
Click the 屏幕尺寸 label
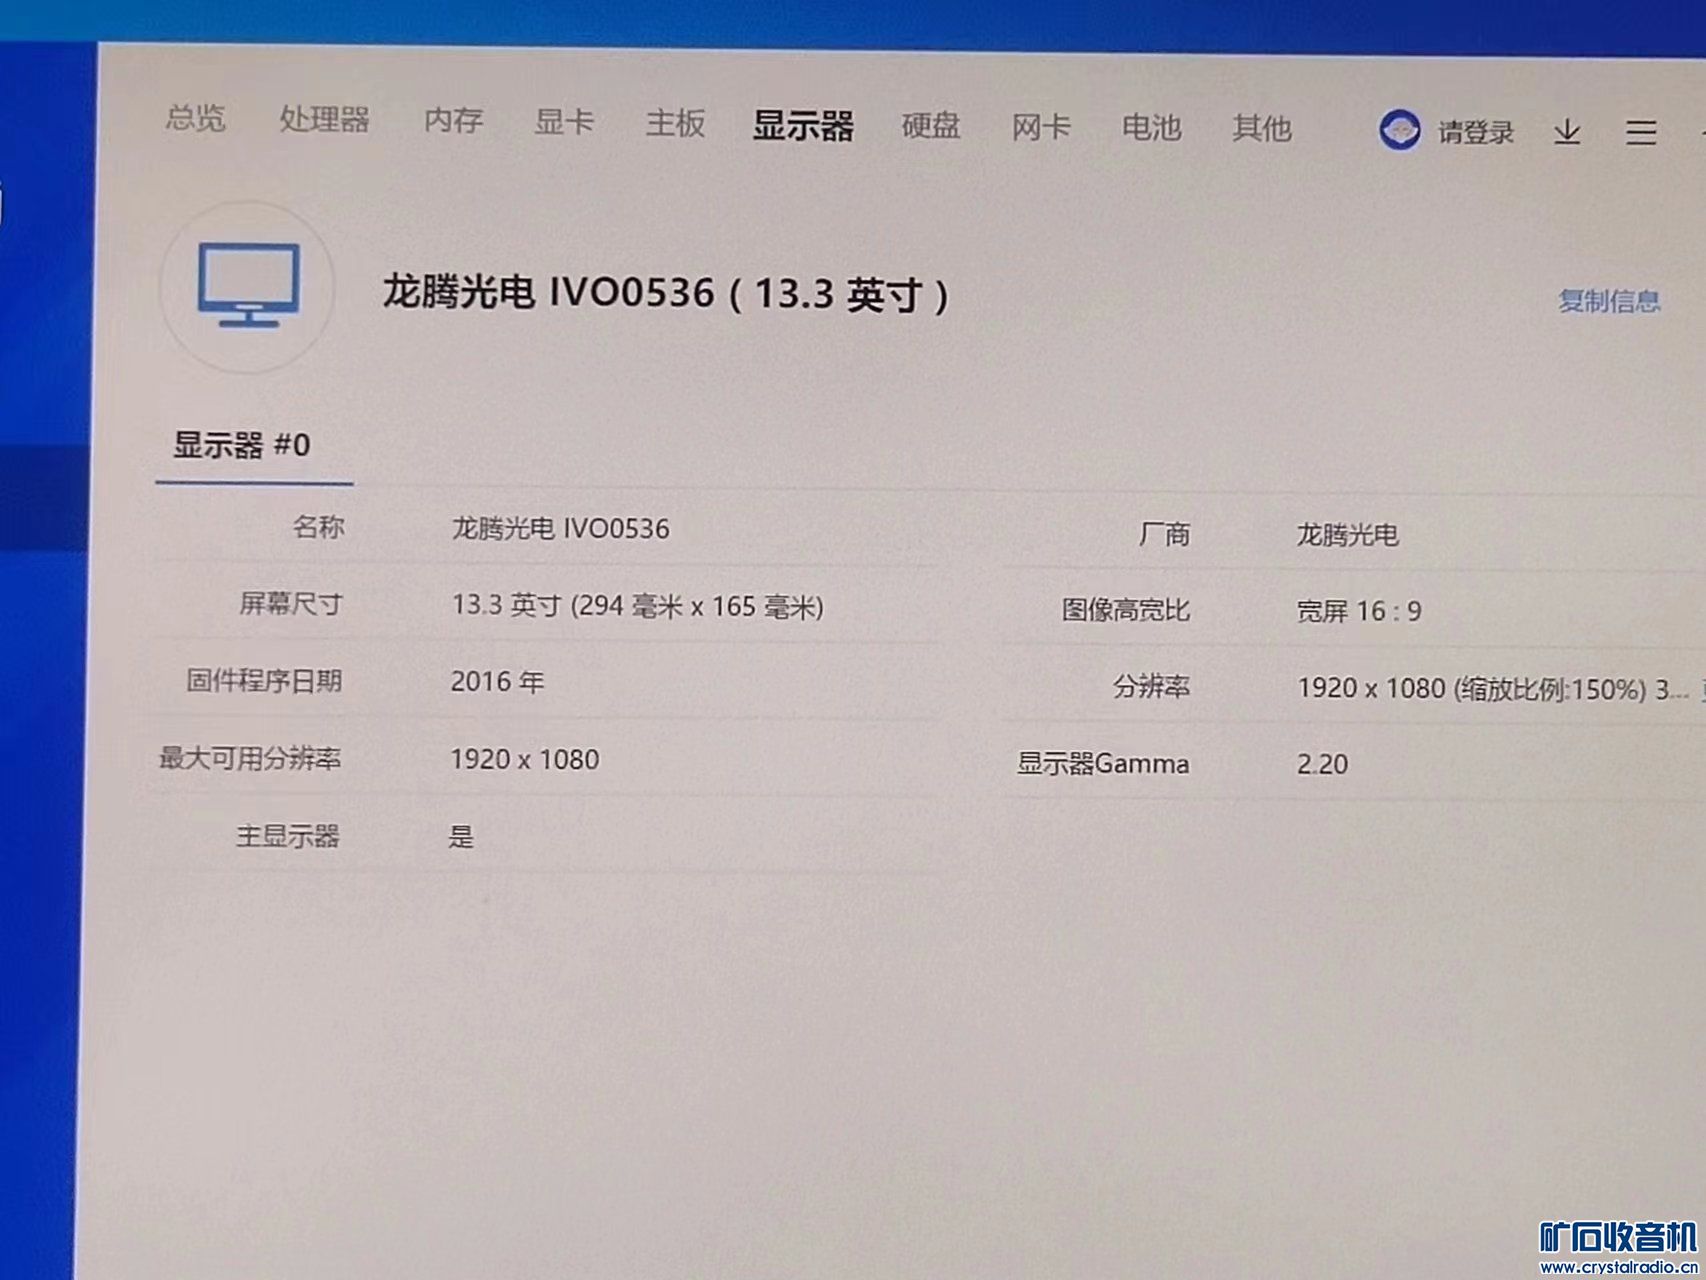(x=291, y=603)
